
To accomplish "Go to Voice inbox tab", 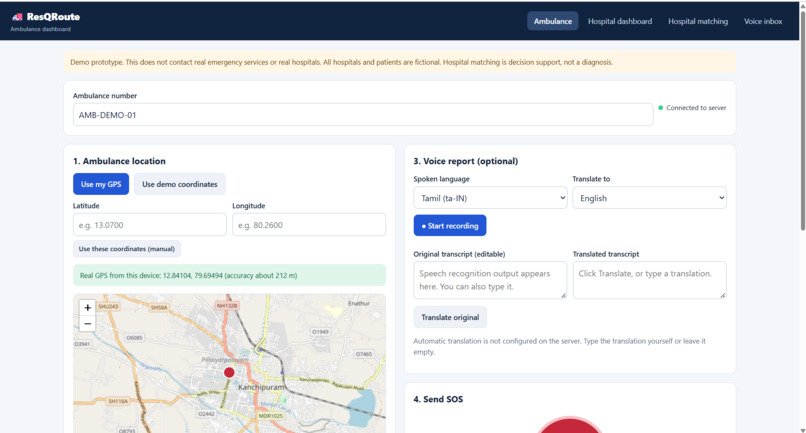I will pyautogui.click(x=763, y=21).
